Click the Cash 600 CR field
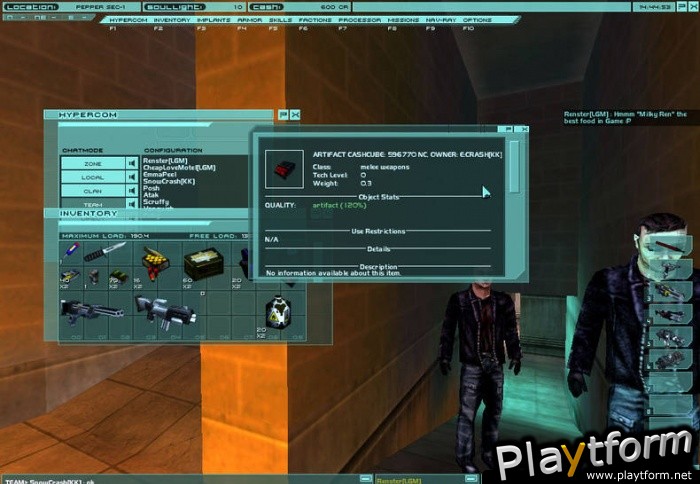The image size is (700, 484). (x=300, y=7)
